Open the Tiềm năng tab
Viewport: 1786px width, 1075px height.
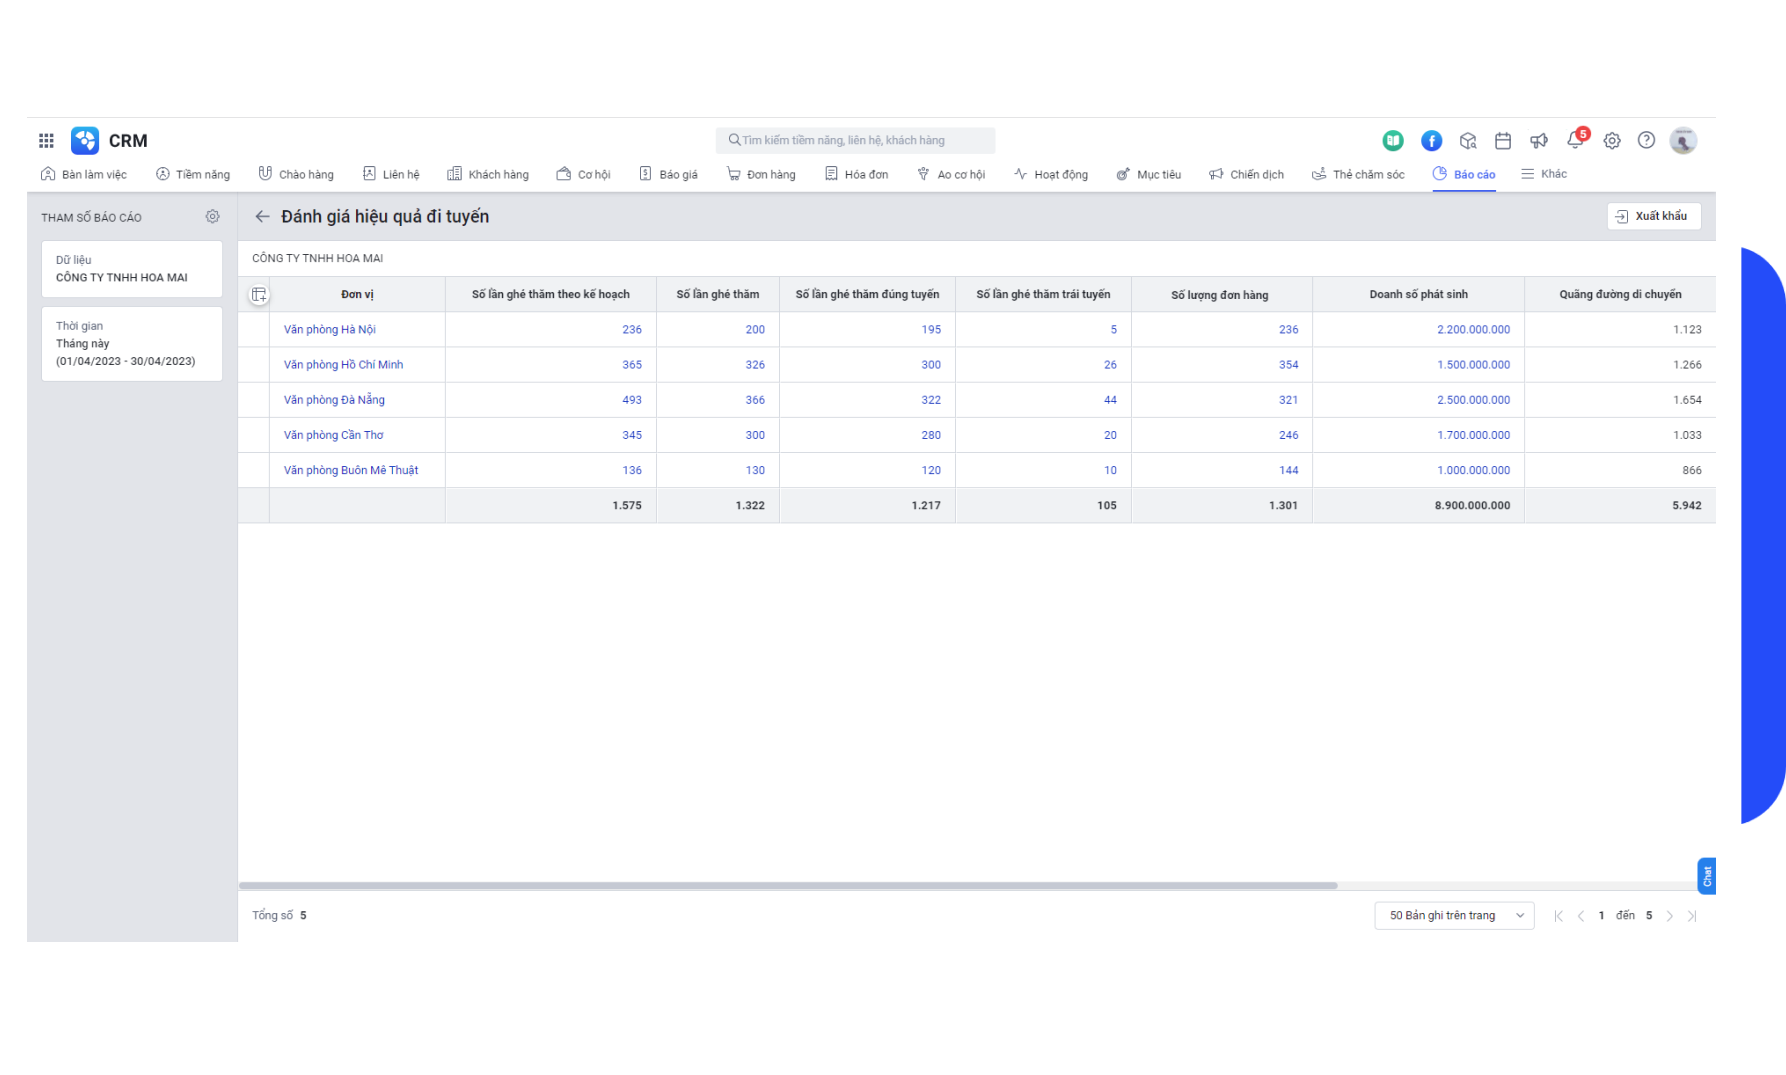click(193, 174)
